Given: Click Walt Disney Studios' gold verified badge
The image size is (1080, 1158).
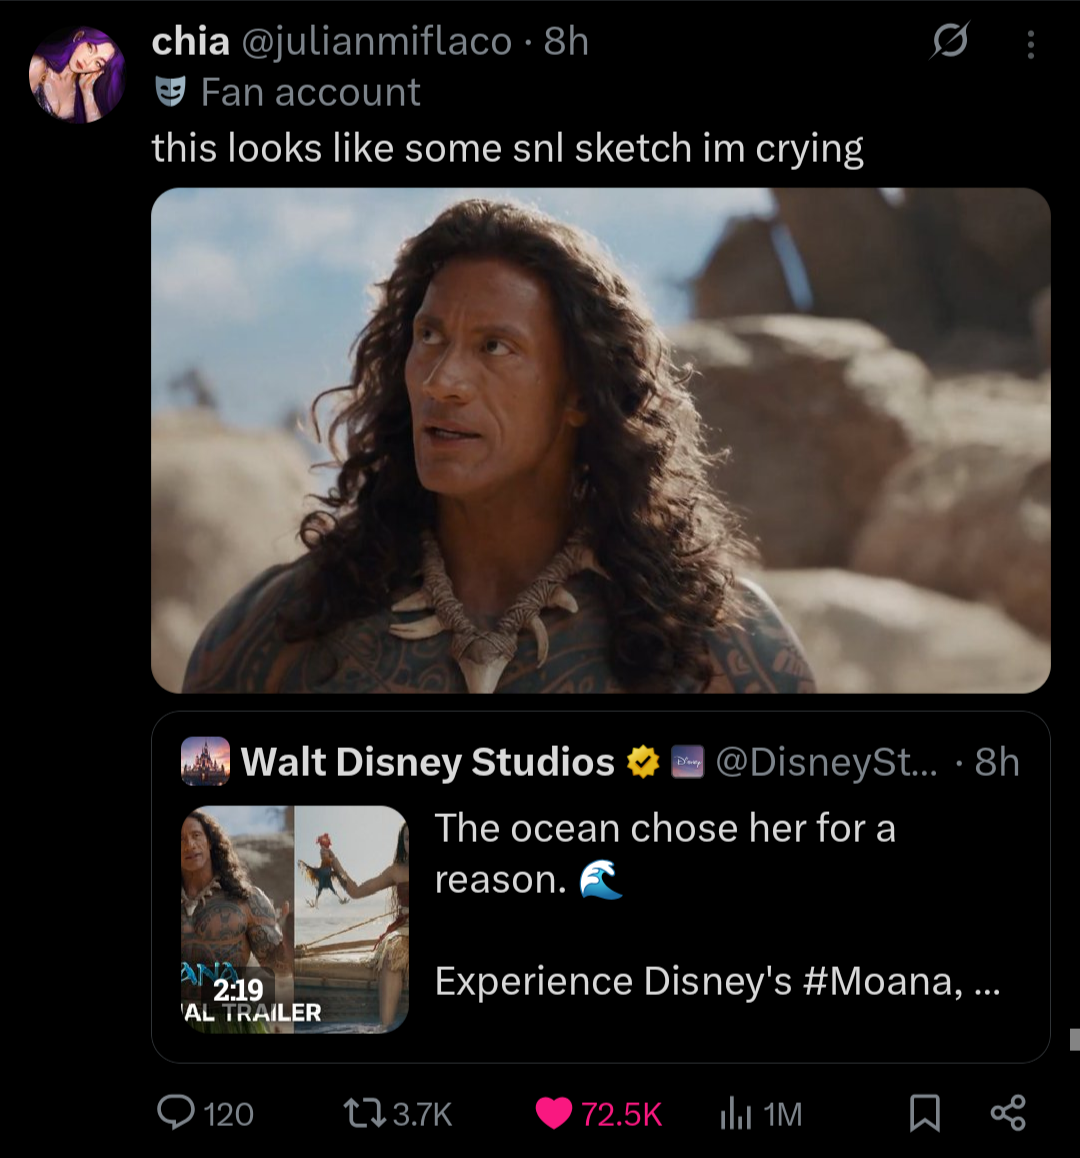Looking at the screenshot, I should point(642,762).
